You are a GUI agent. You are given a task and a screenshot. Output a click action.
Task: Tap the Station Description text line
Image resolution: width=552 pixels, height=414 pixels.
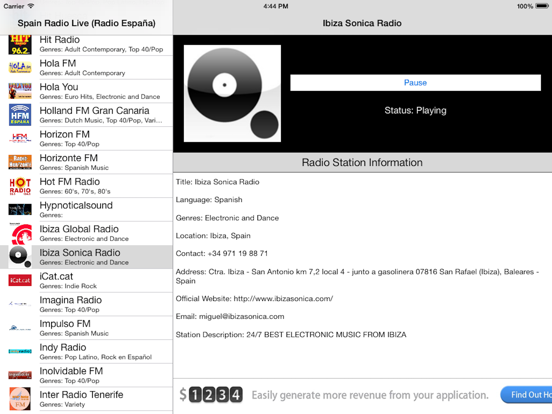[x=291, y=334]
